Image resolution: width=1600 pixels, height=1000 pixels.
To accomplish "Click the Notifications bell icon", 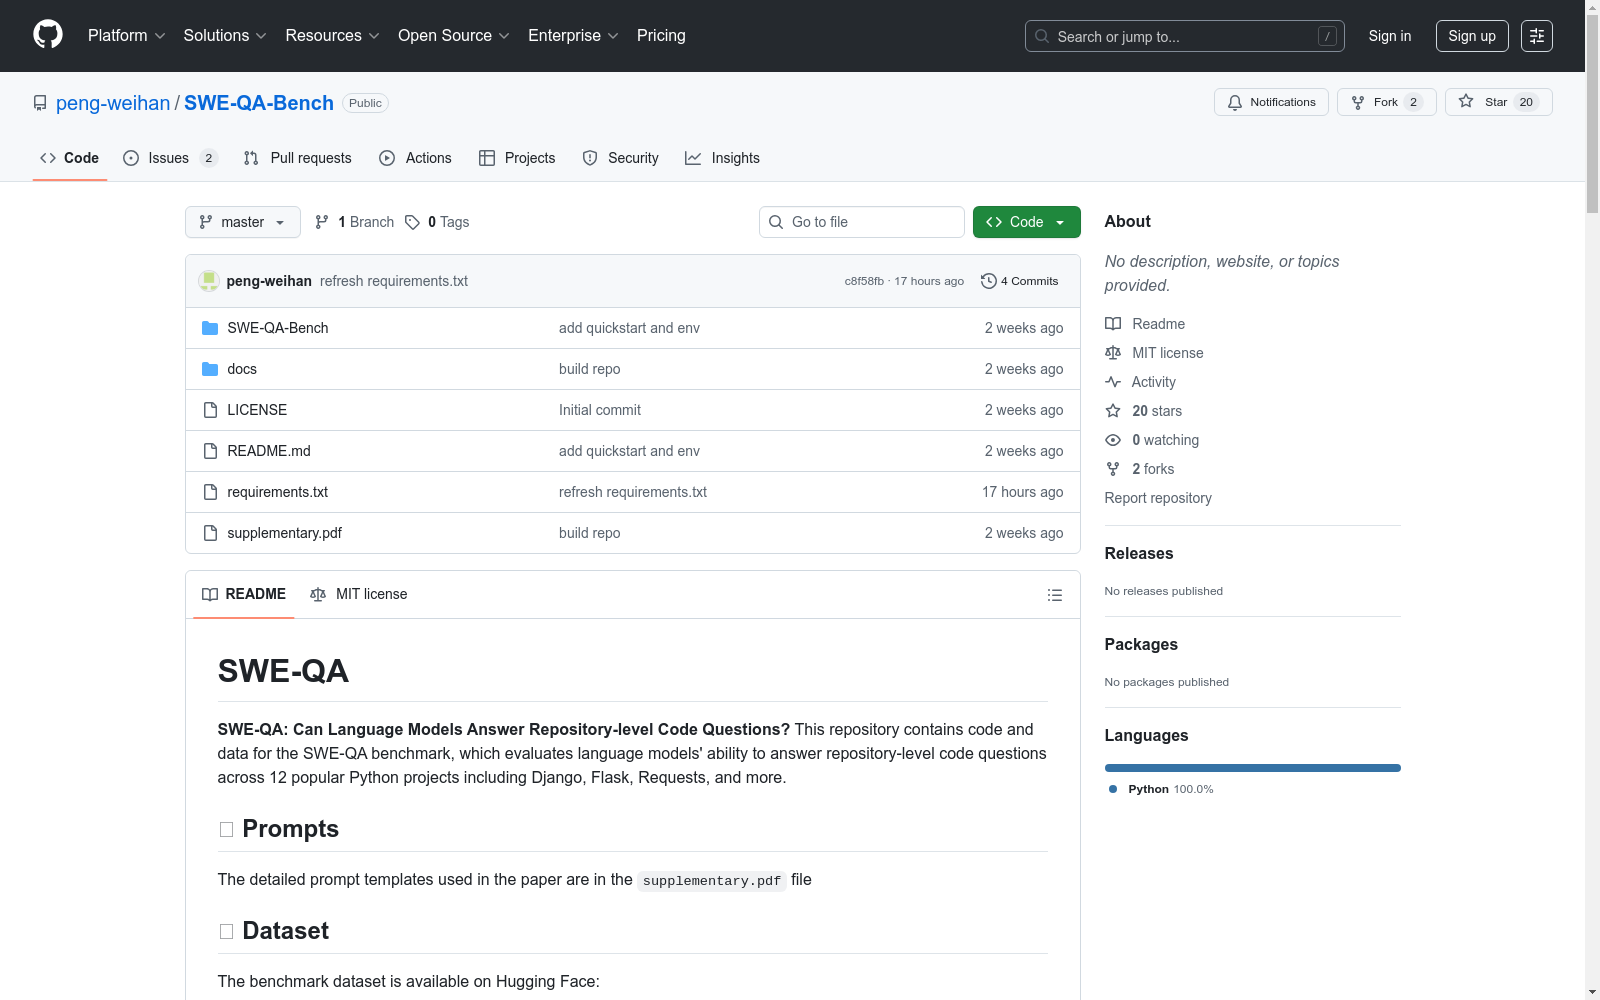I will point(1235,102).
